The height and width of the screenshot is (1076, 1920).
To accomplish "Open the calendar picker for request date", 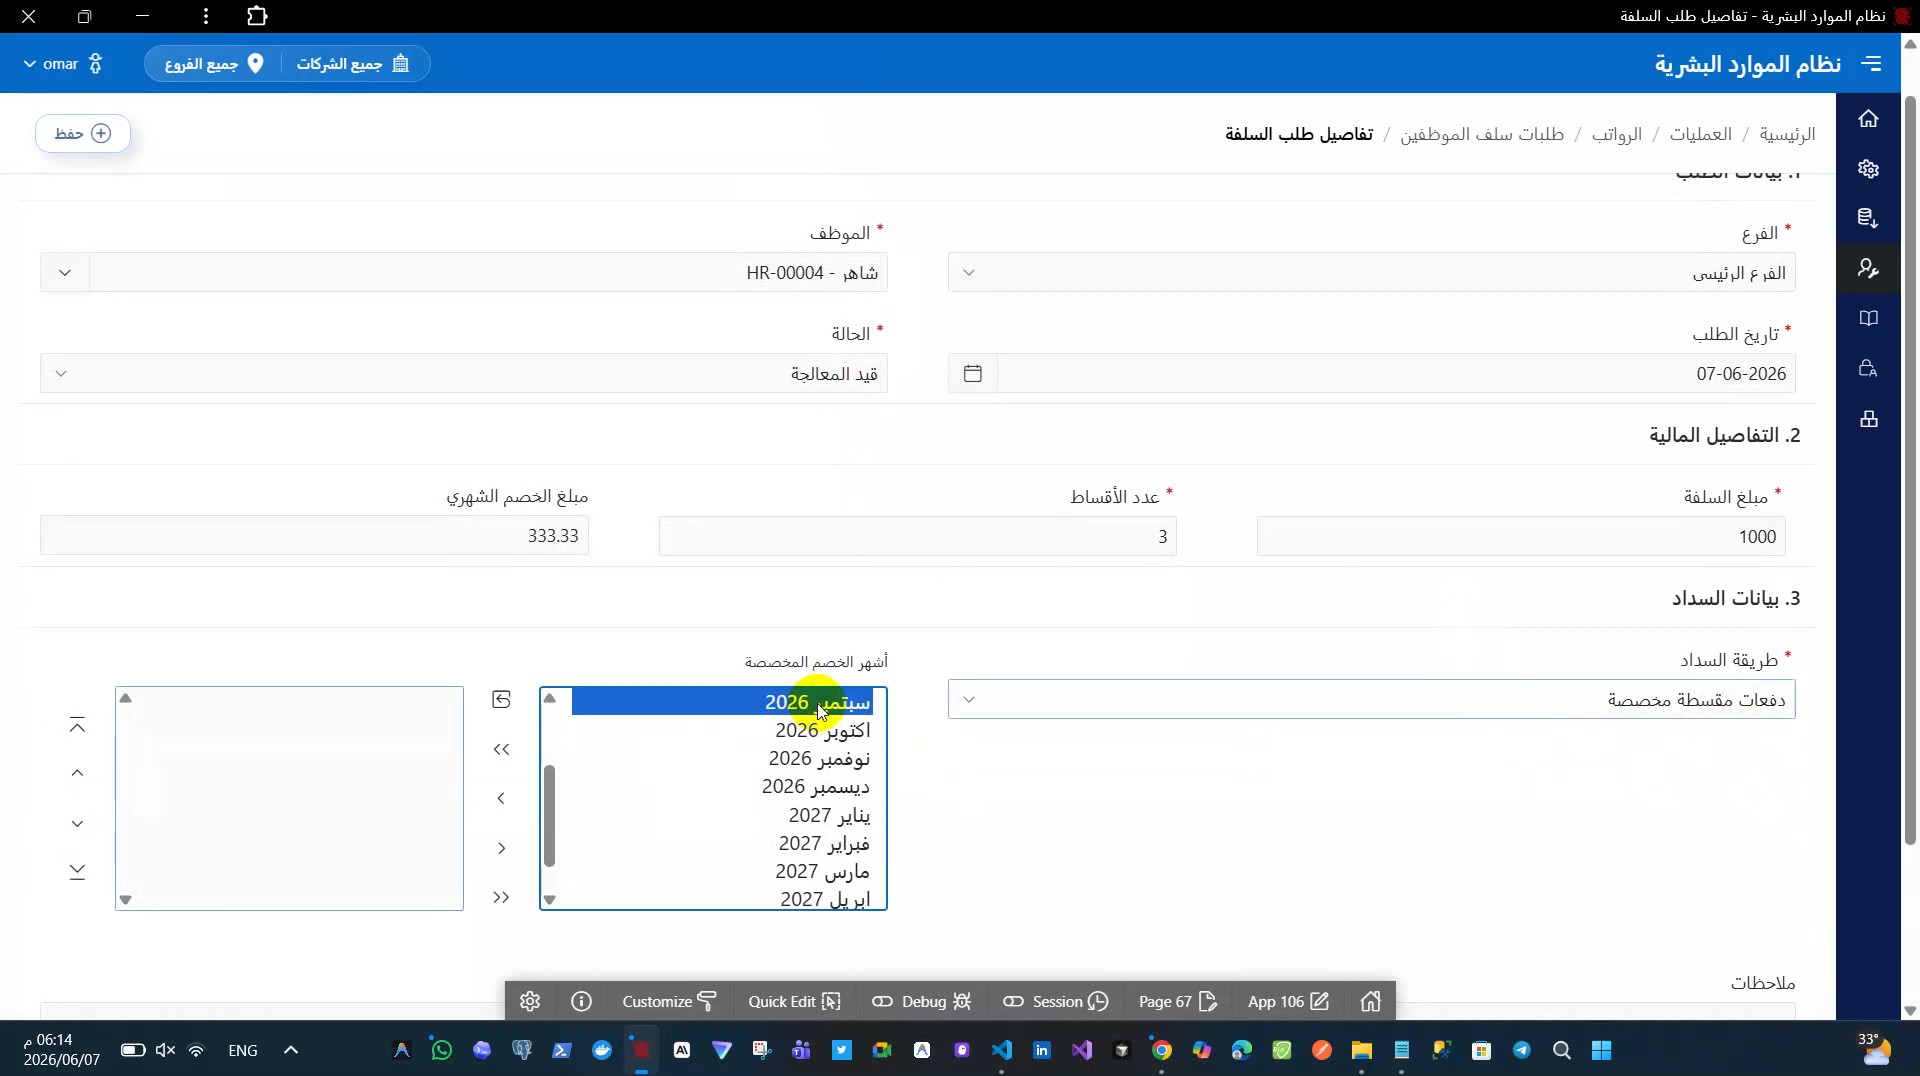I will point(973,374).
